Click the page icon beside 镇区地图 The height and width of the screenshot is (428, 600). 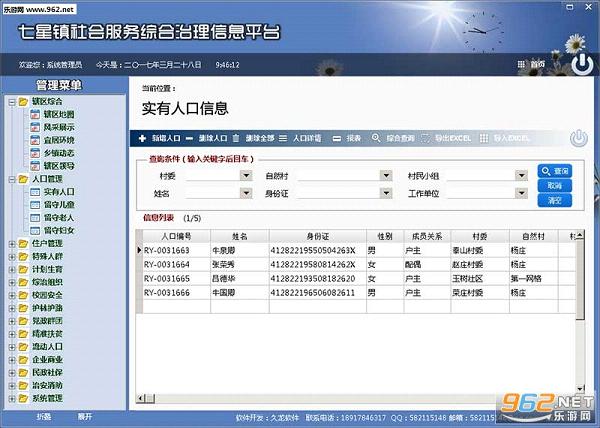pyautogui.click(x=35, y=114)
